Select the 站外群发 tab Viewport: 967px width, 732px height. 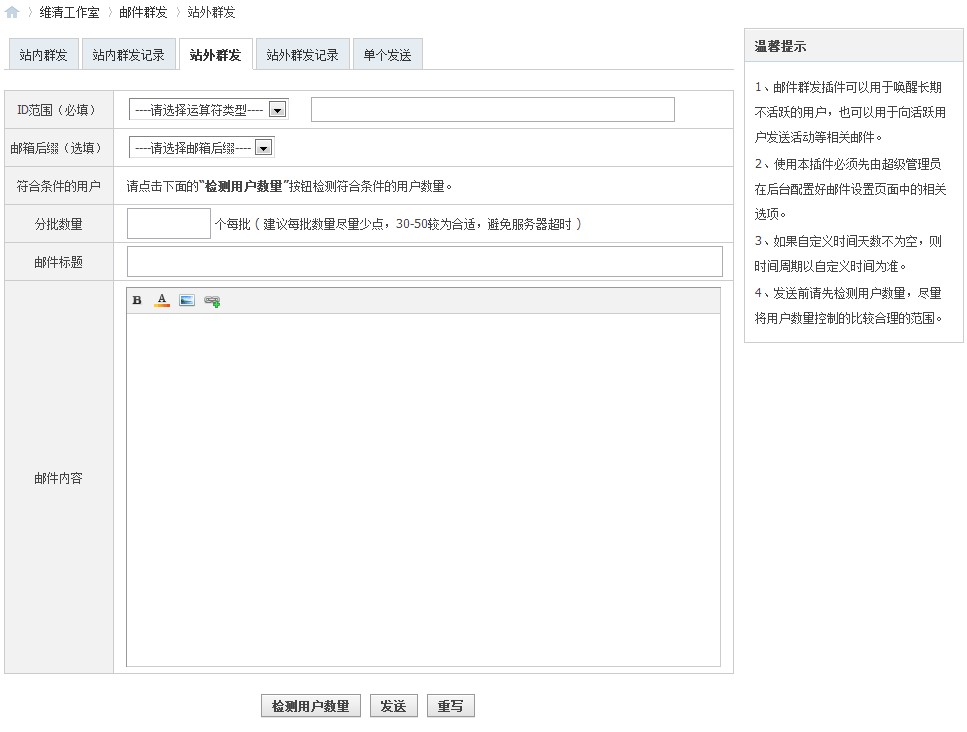pyautogui.click(x=215, y=55)
